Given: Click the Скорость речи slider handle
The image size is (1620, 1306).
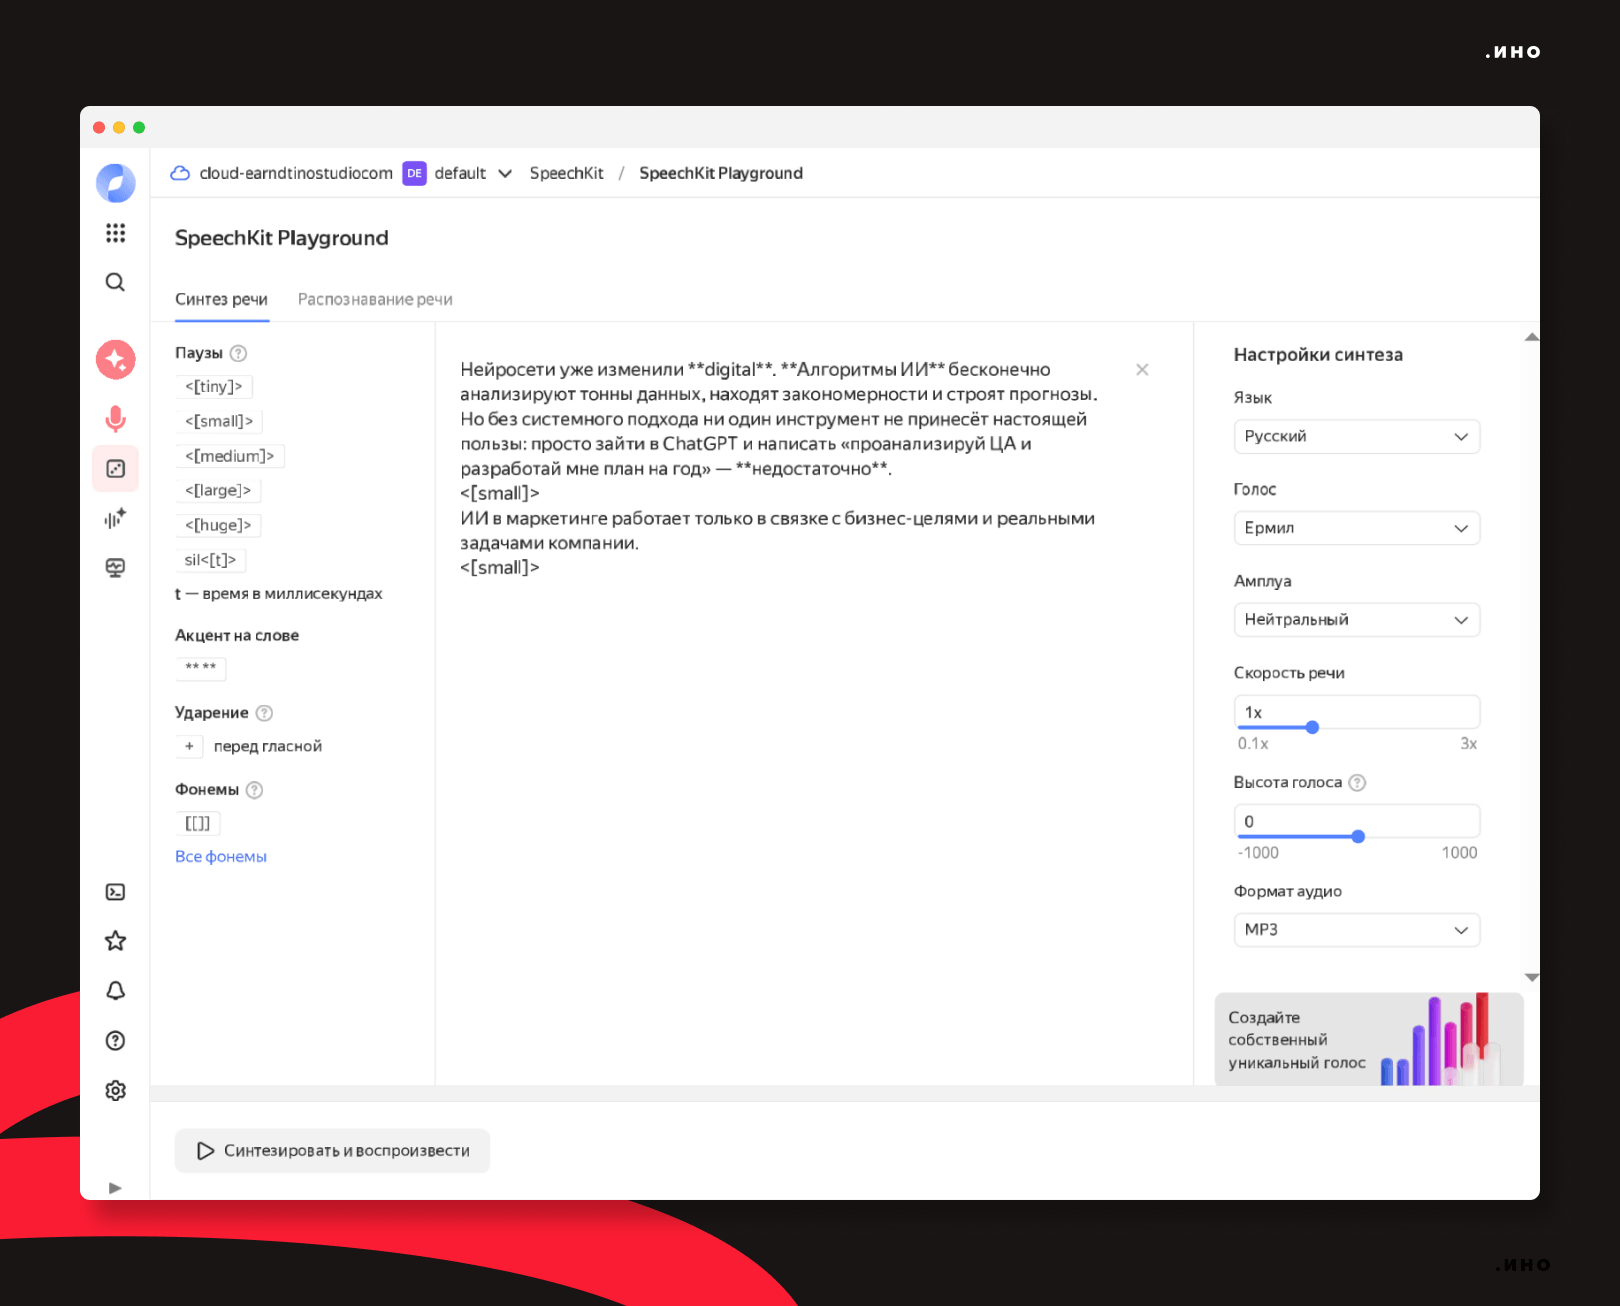Looking at the screenshot, I should pos(1312,727).
